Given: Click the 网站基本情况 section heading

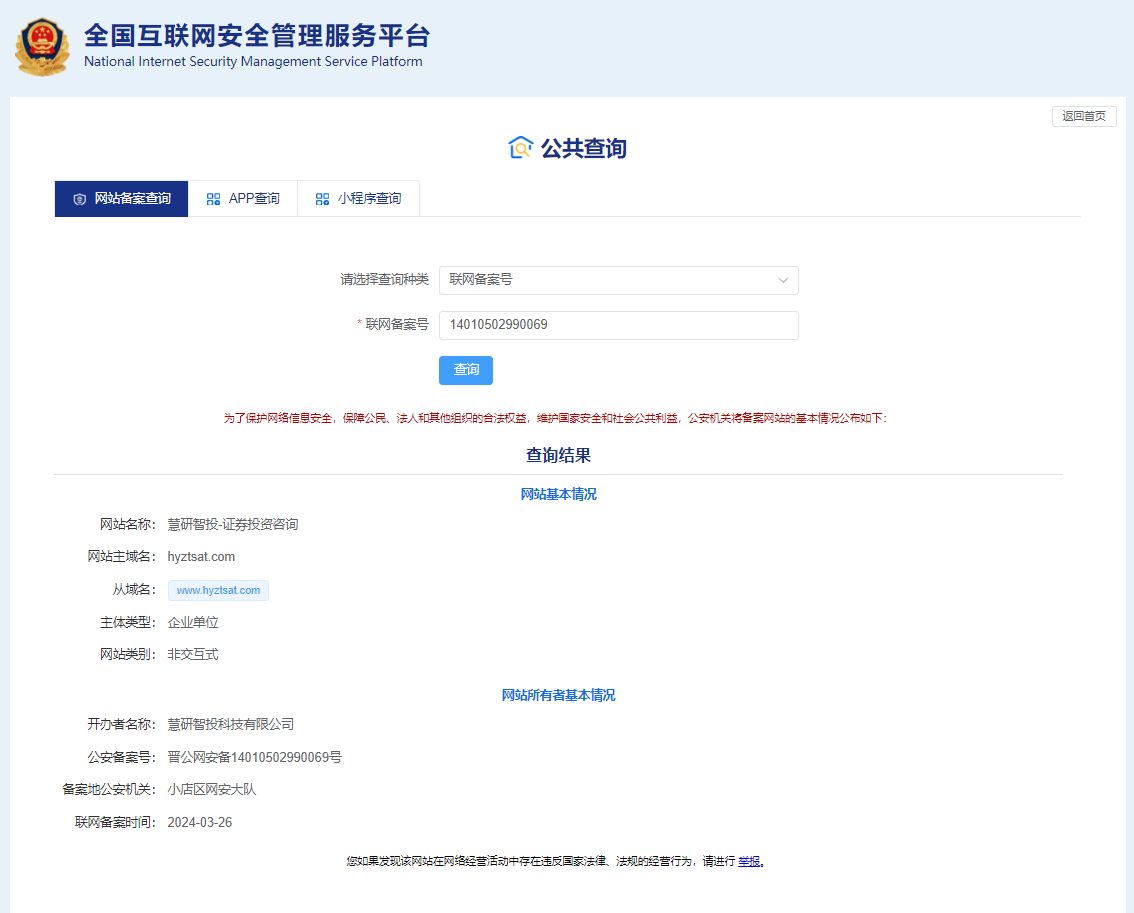Looking at the screenshot, I should tap(558, 494).
